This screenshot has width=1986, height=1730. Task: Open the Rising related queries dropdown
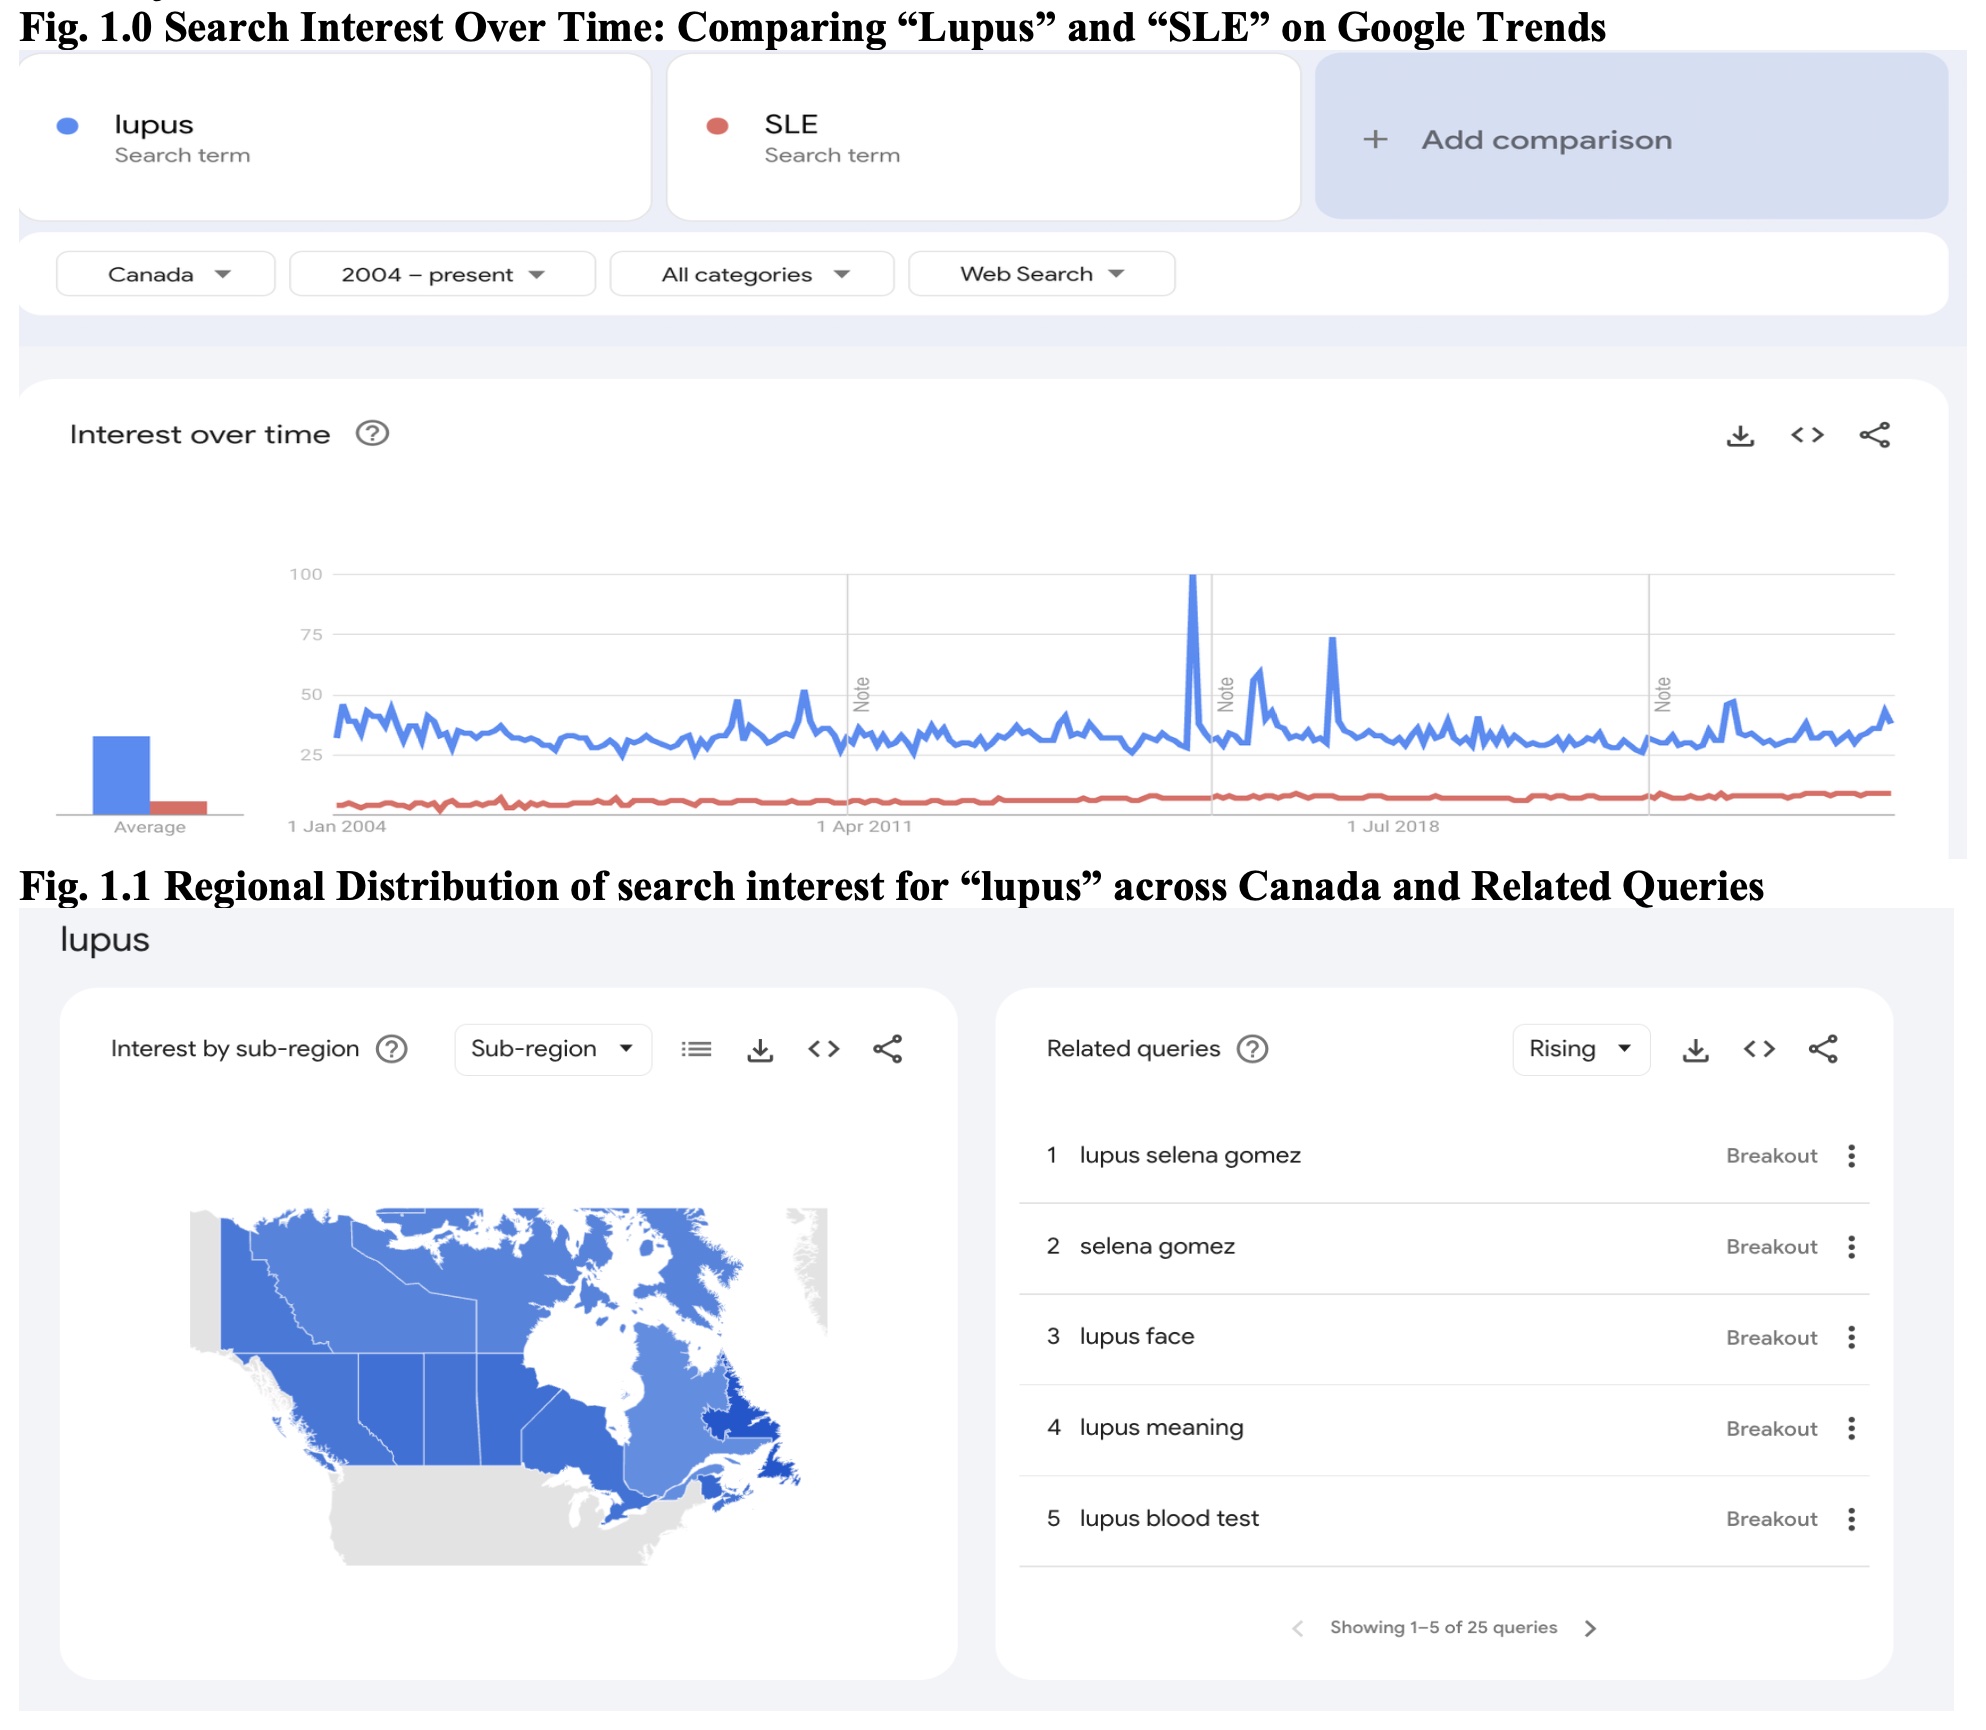click(1580, 1049)
